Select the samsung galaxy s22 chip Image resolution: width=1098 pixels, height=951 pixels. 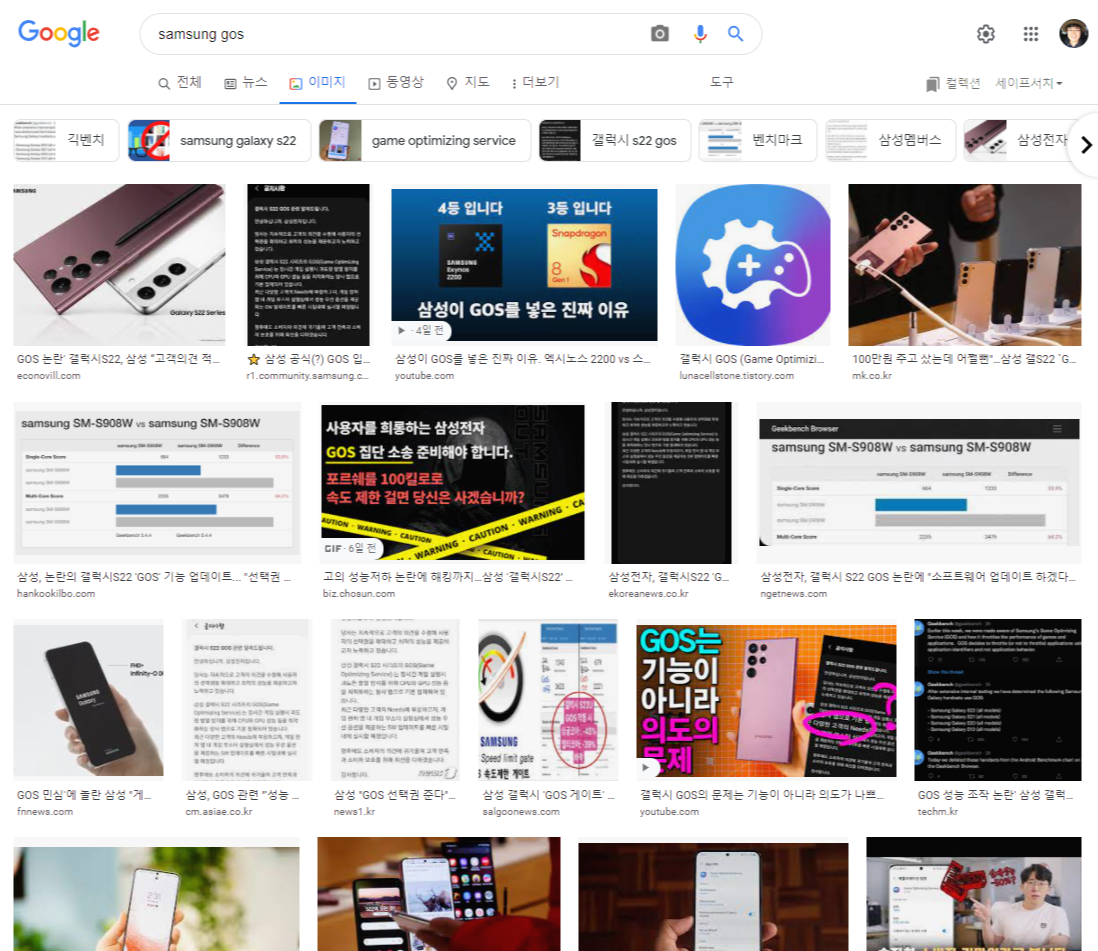coord(218,140)
